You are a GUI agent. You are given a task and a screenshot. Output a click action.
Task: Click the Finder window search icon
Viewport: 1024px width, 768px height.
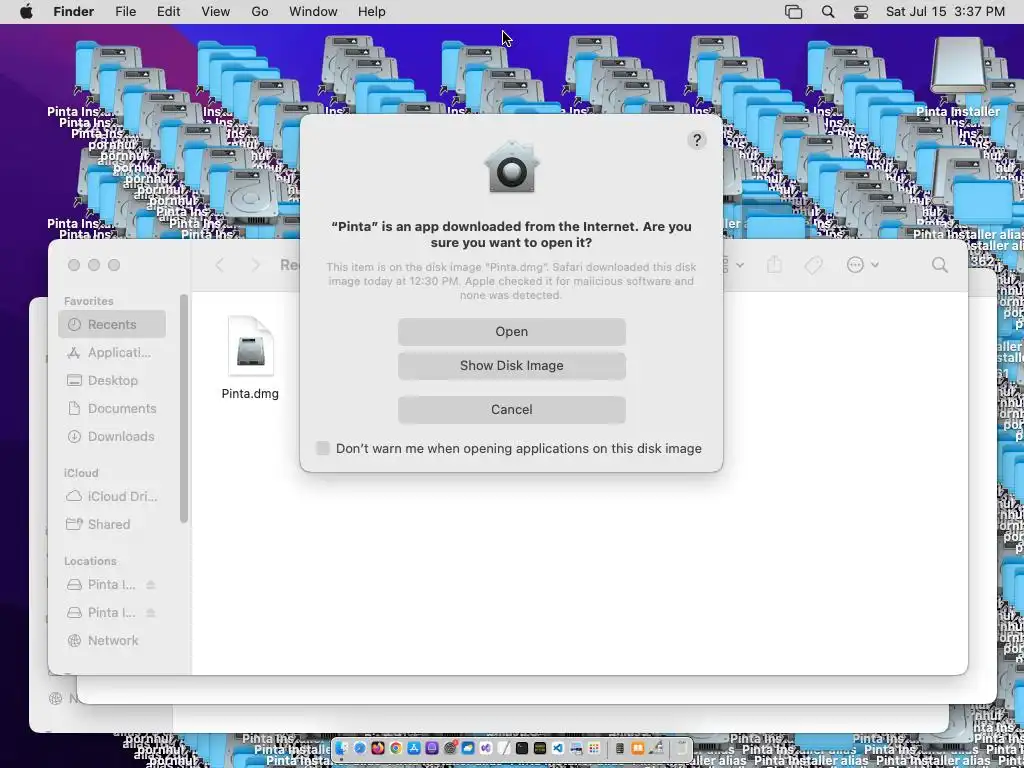coord(940,264)
